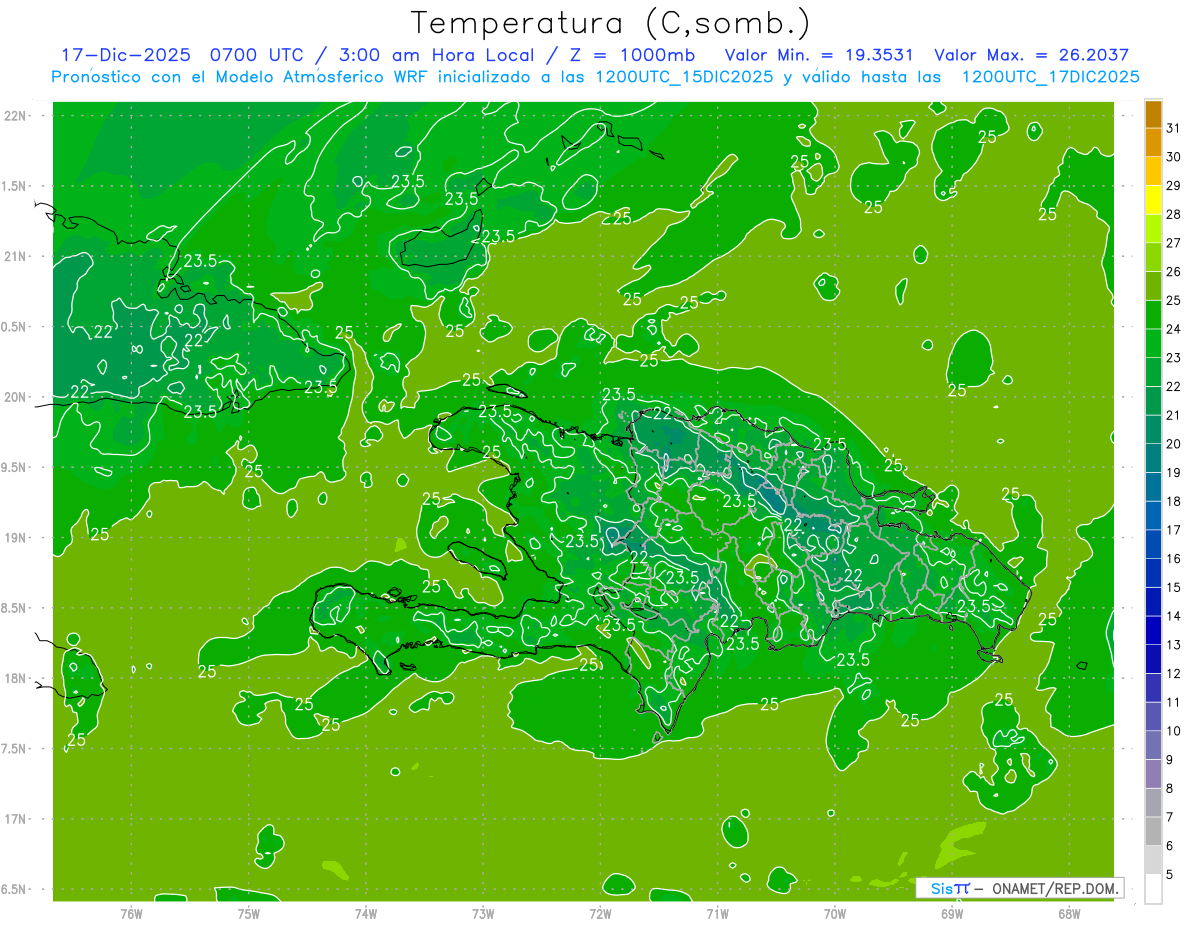
Task: Click the 'Temperatura (C,somb.)' map title
Action: point(610,22)
